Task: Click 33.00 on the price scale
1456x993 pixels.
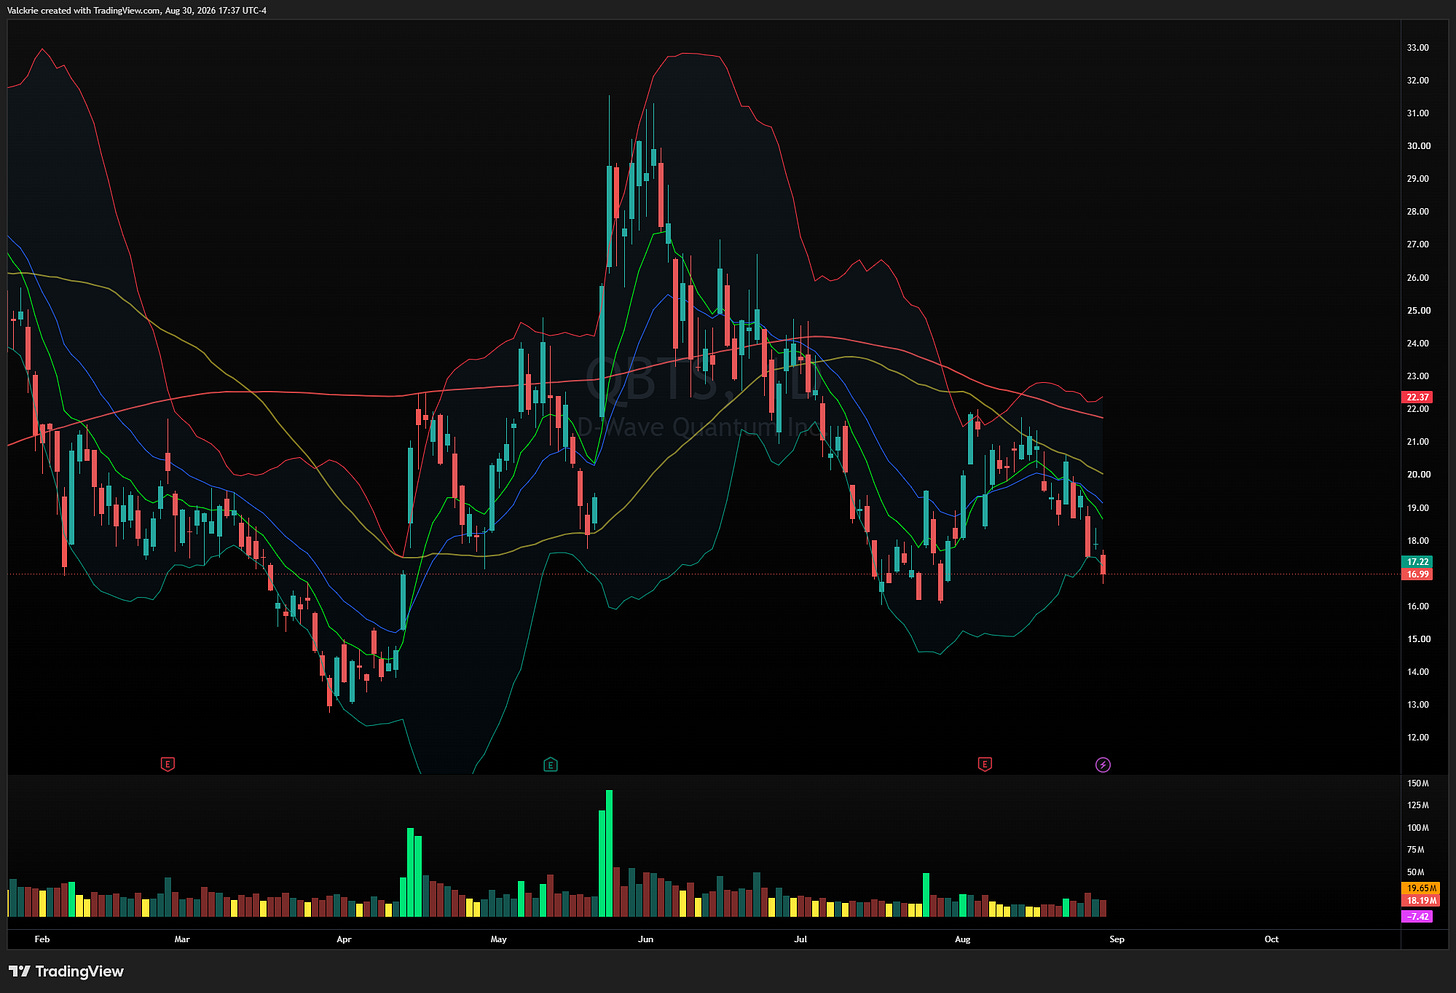Action: coord(1418,47)
